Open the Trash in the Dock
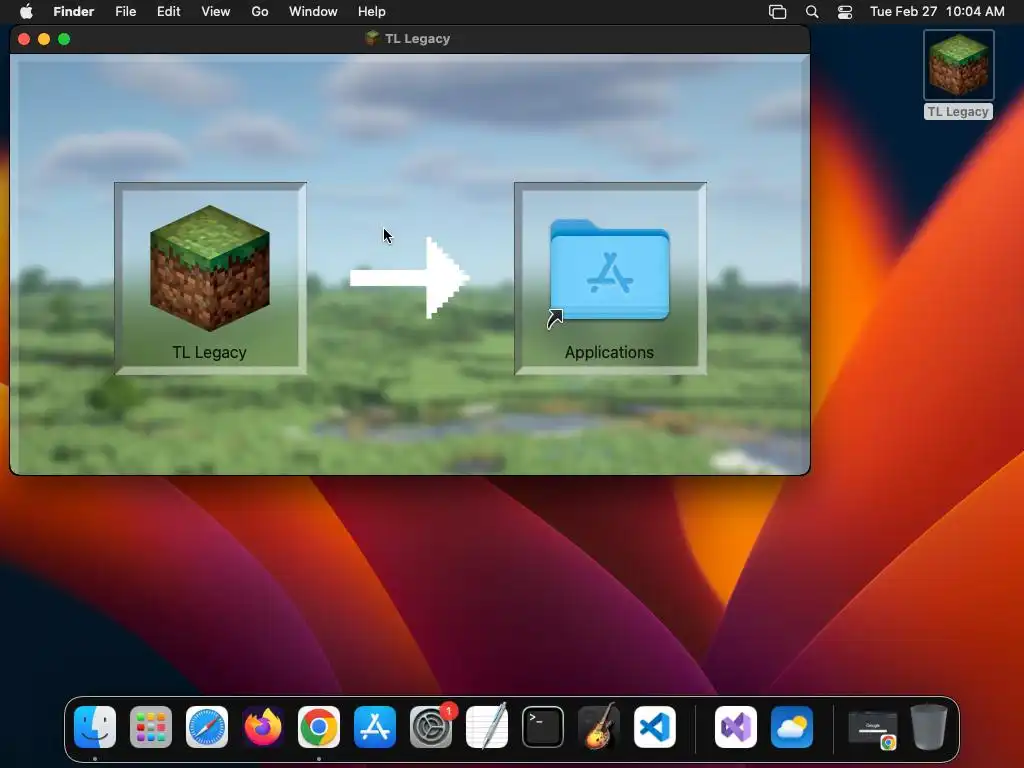This screenshot has height=768, width=1024. pos(929,727)
